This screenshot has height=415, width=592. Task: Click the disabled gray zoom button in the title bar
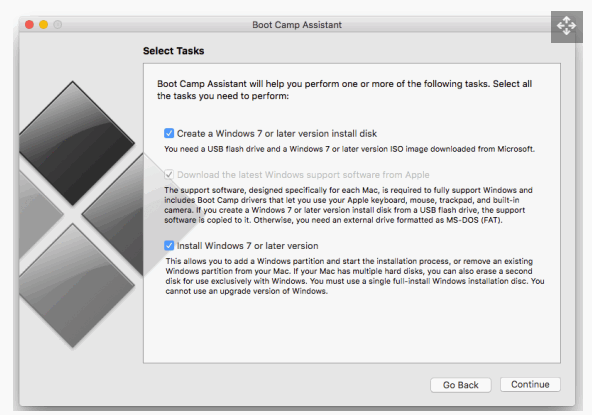coord(57,25)
